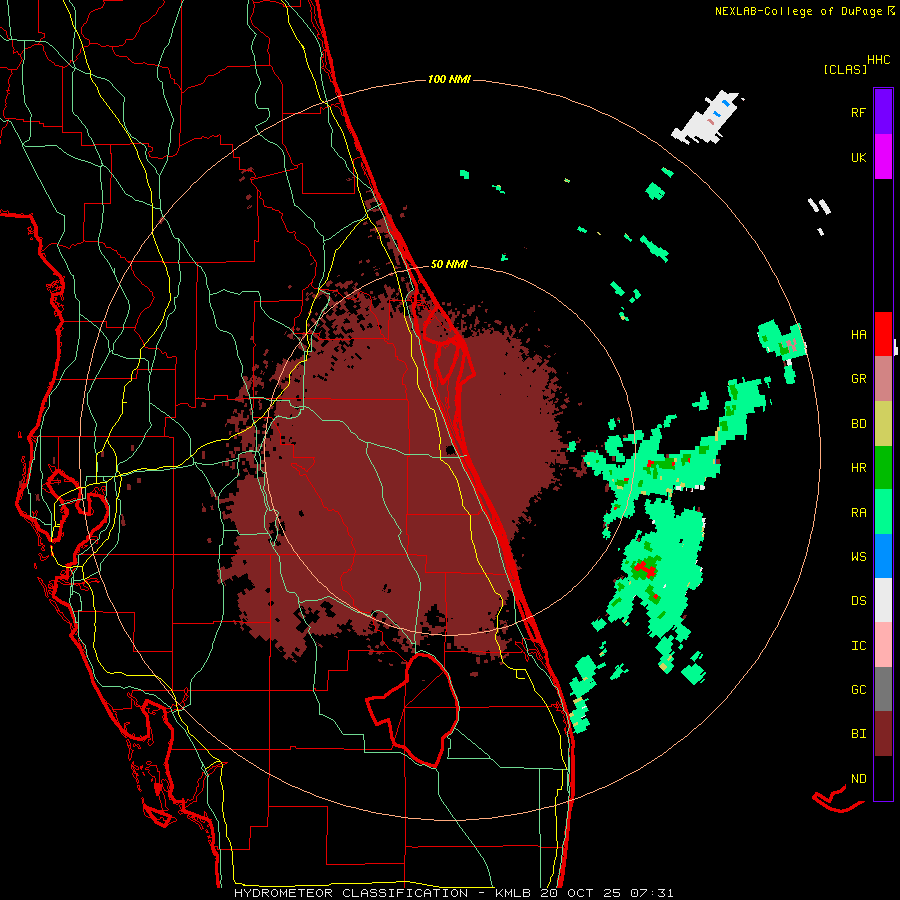The image size is (900, 900).
Task: Click the BD legend label
Action: tap(858, 424)
